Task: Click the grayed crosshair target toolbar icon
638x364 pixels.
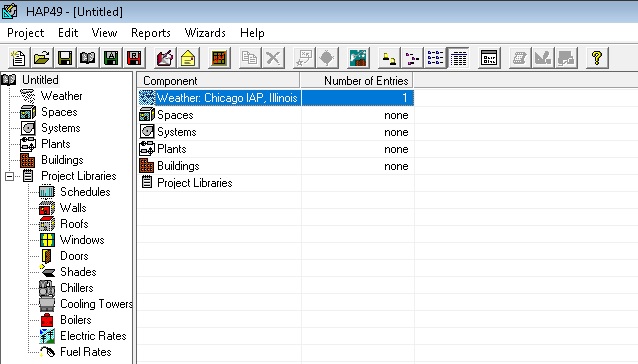Action: [327, 58]
